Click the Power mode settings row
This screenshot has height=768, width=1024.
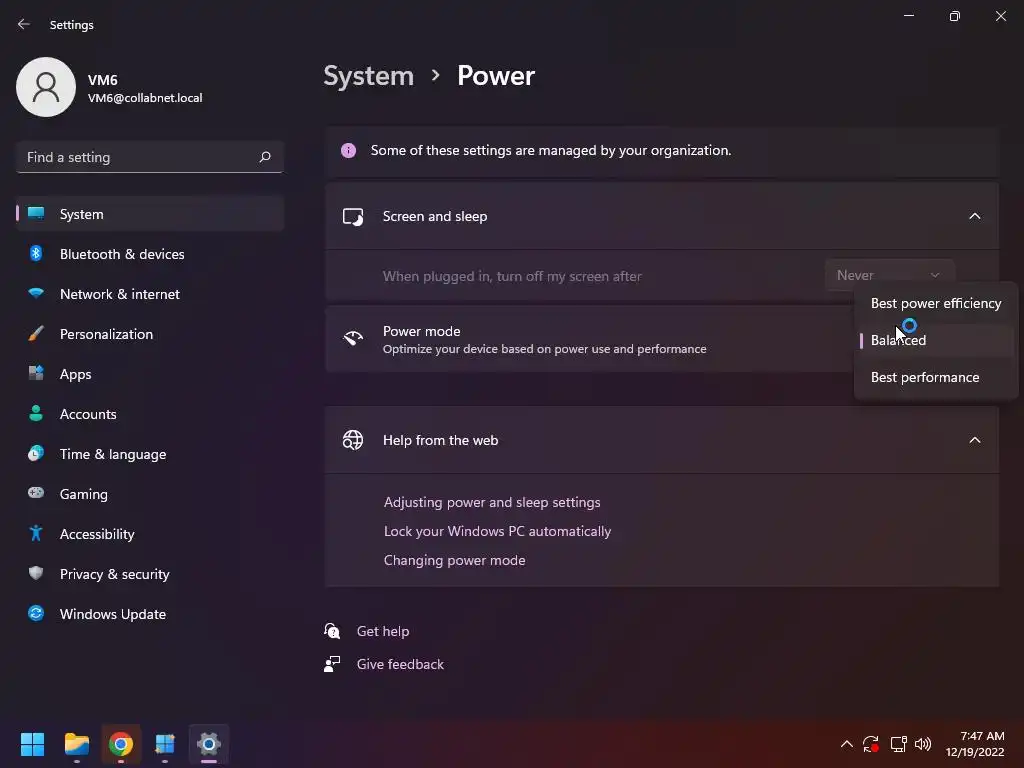662,339
